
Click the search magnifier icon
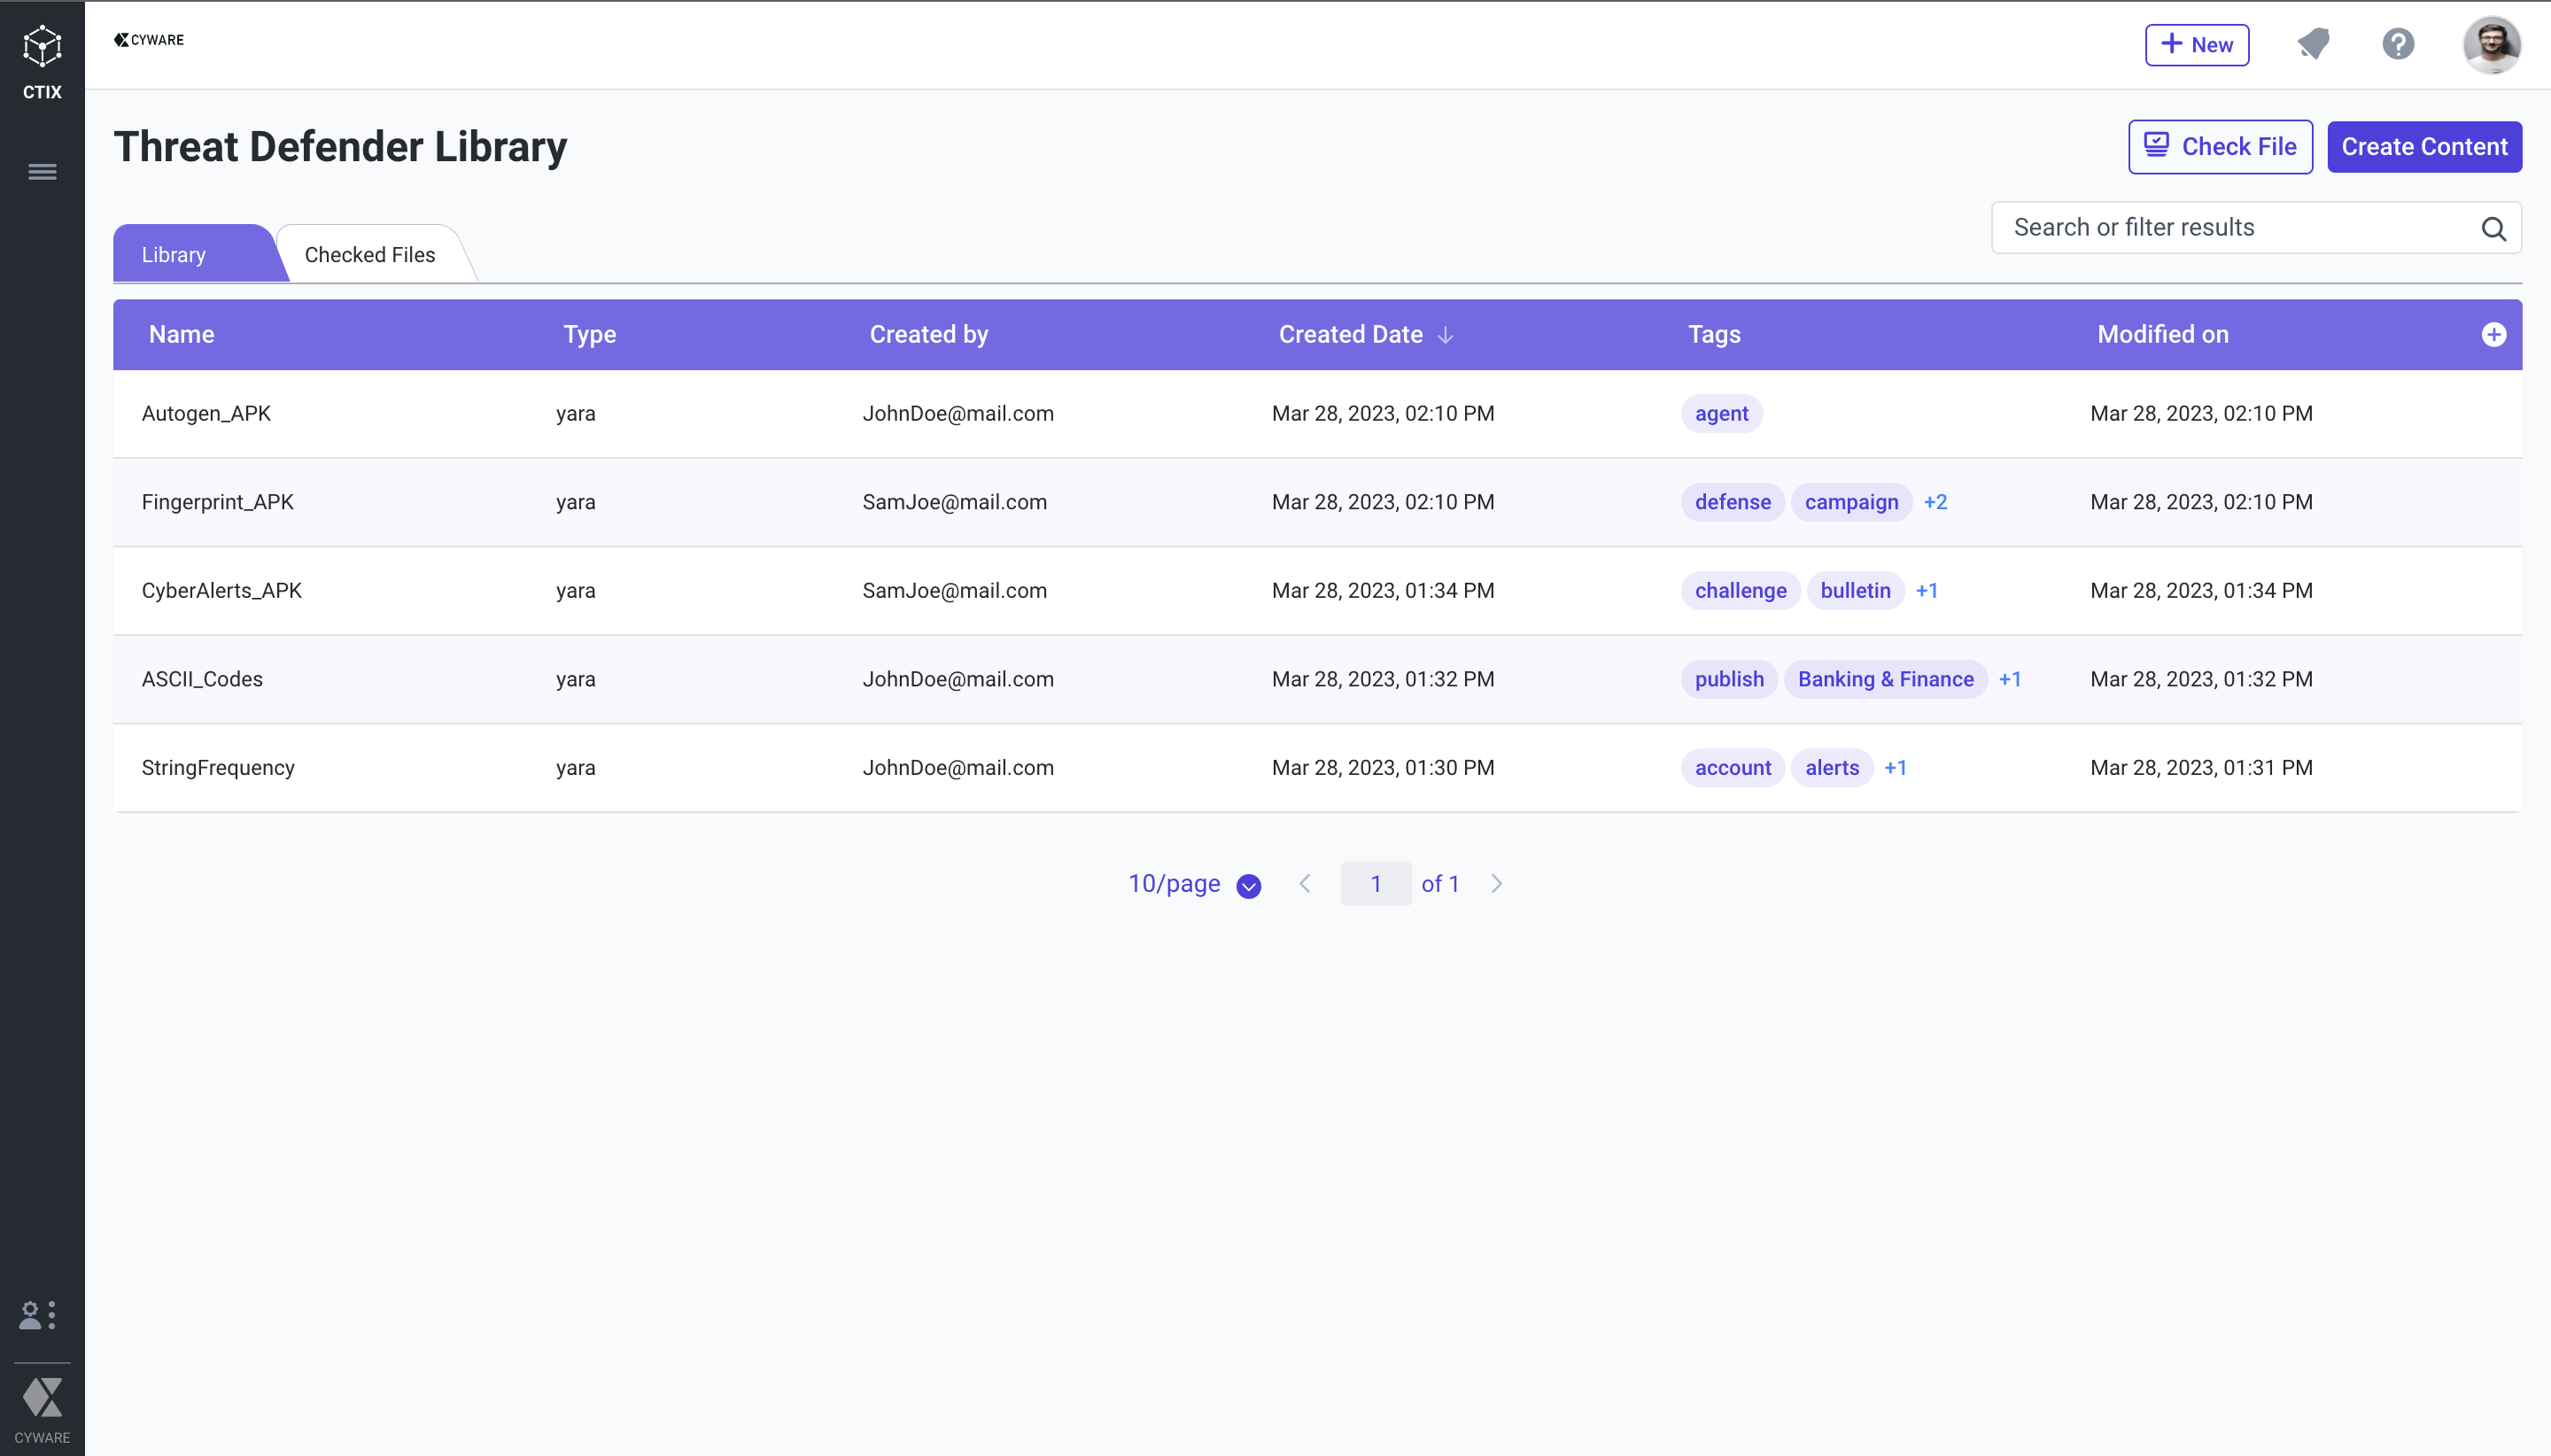(x=2493, y=229)
